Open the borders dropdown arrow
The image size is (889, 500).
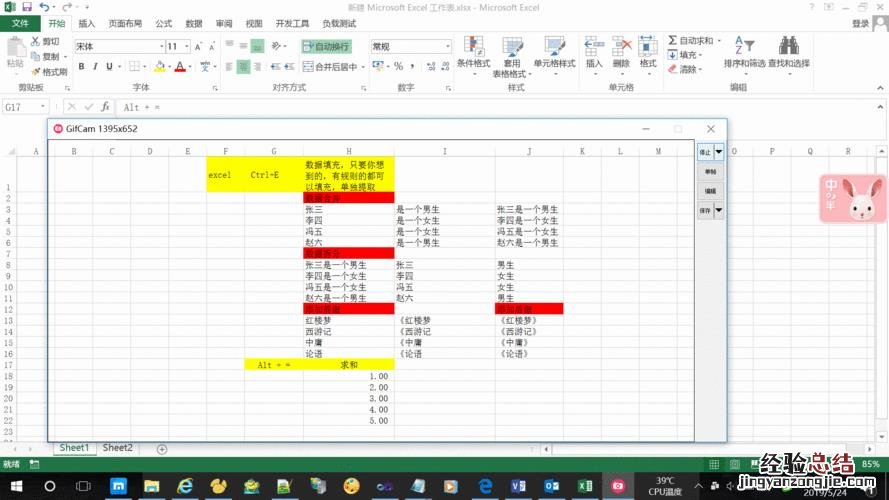[x=145, y=67]
